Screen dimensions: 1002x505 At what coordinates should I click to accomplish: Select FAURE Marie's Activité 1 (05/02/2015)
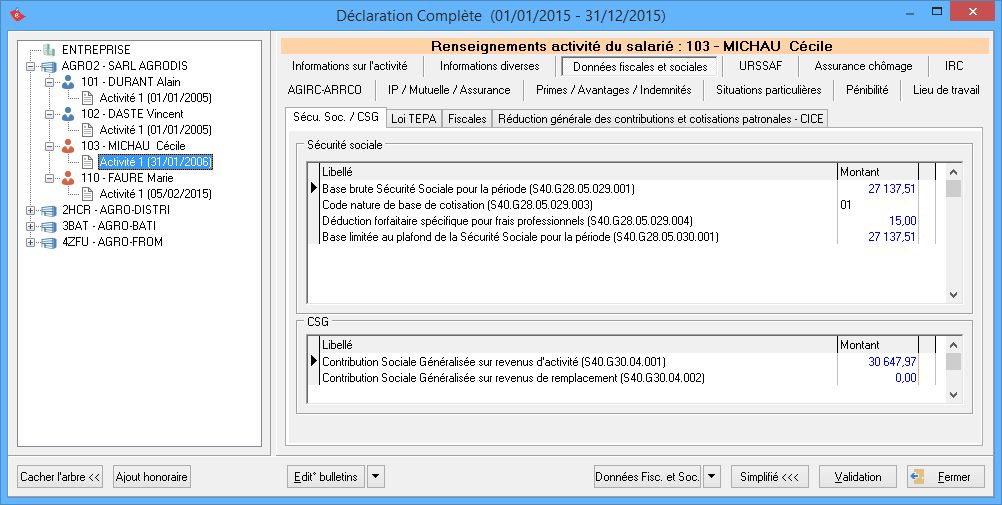click(x=155, y=194)
